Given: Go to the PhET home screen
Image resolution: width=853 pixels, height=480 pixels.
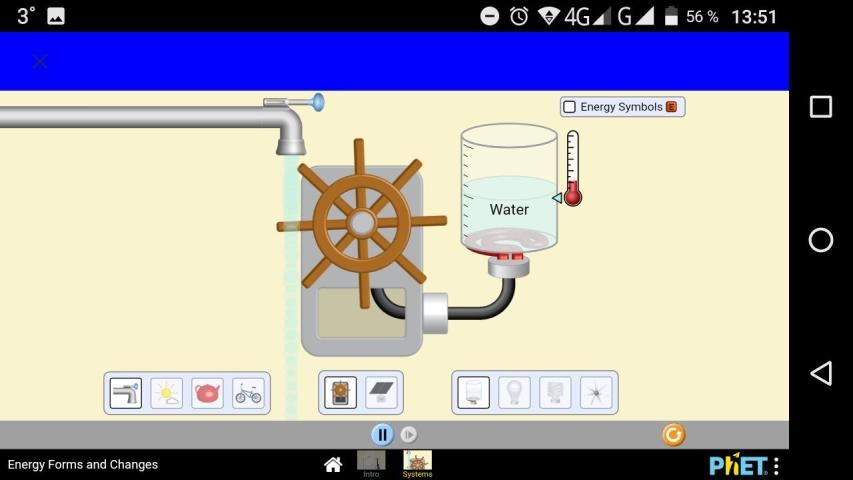Looking at the screenshot, I should click(x=334, y=464).
